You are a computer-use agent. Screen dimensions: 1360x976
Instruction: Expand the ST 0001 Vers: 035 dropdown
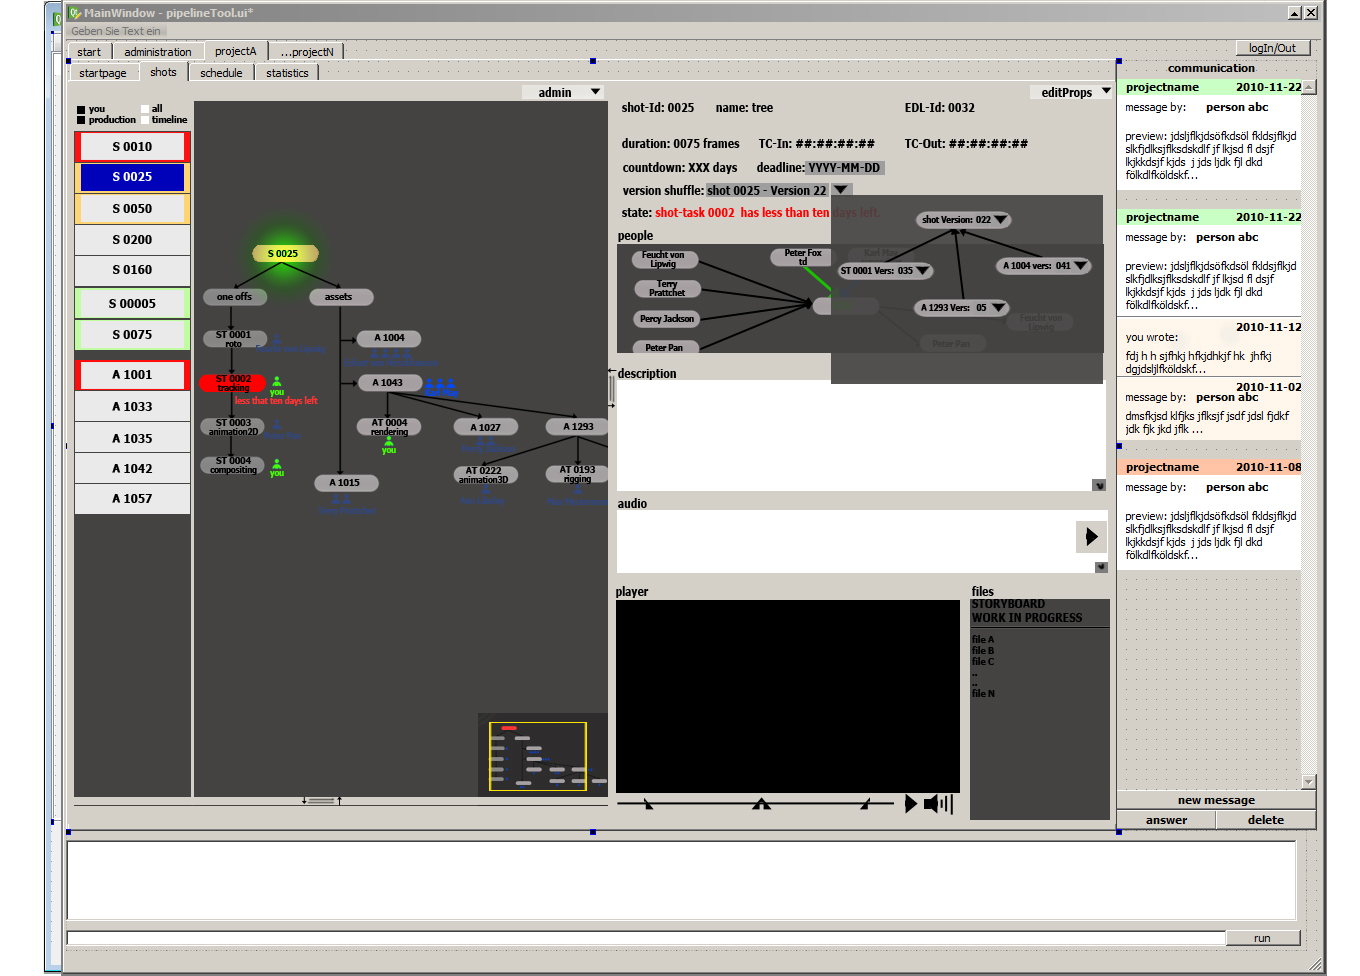[923, 270]
